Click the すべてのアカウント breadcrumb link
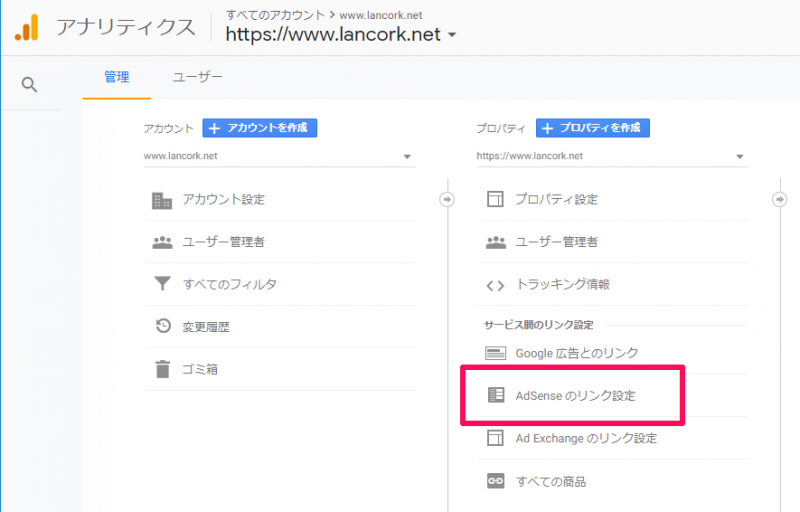This screenshot has width=800, height=512. [276, 15]
